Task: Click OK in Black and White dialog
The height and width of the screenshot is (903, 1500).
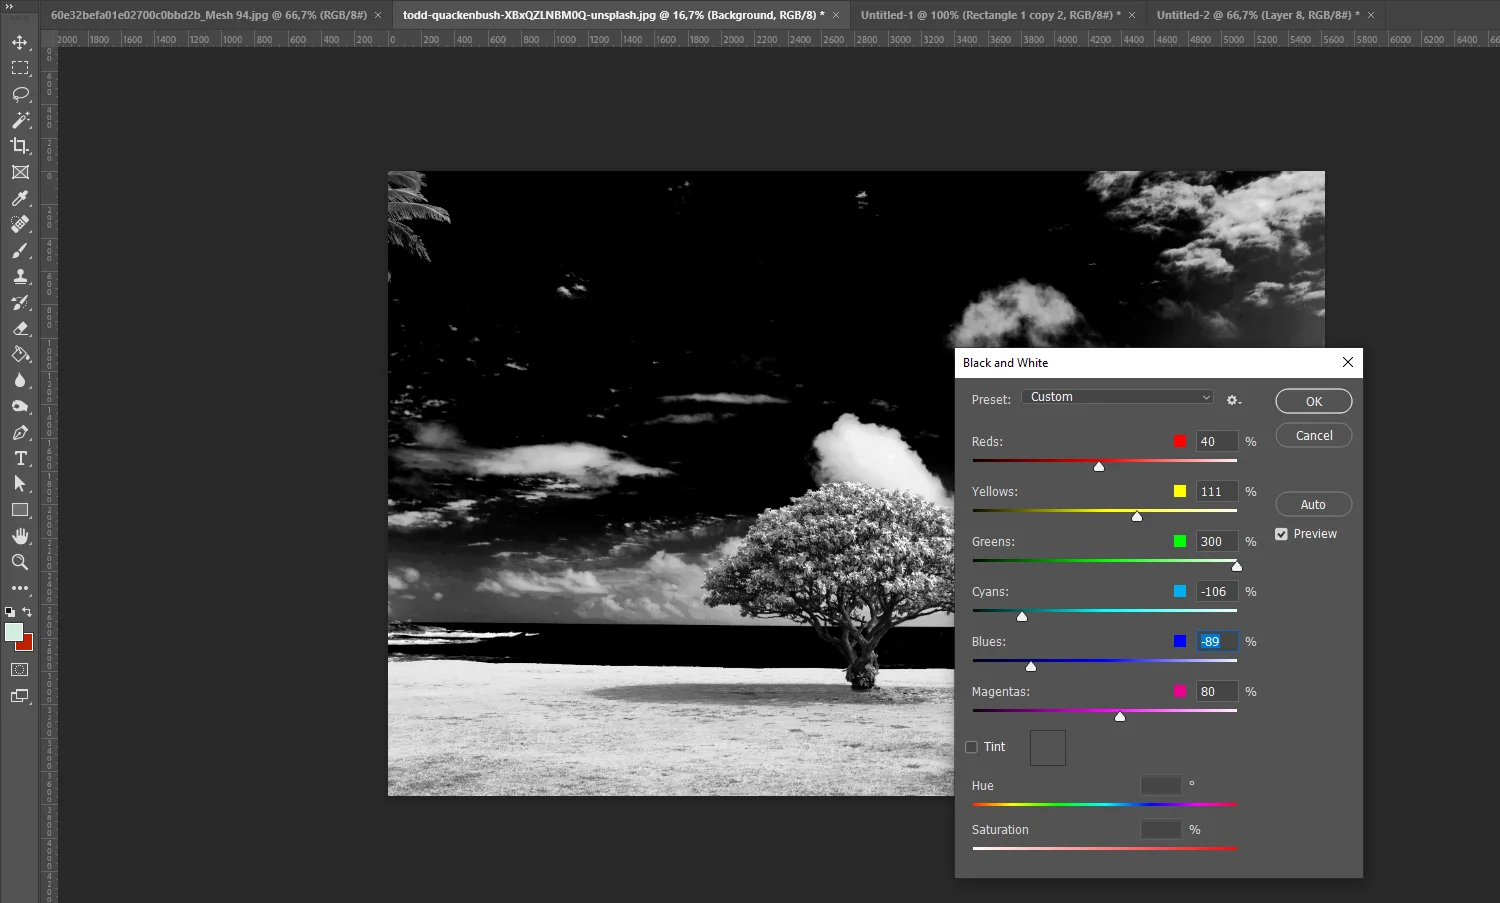Action: [x=1313, y=401]
